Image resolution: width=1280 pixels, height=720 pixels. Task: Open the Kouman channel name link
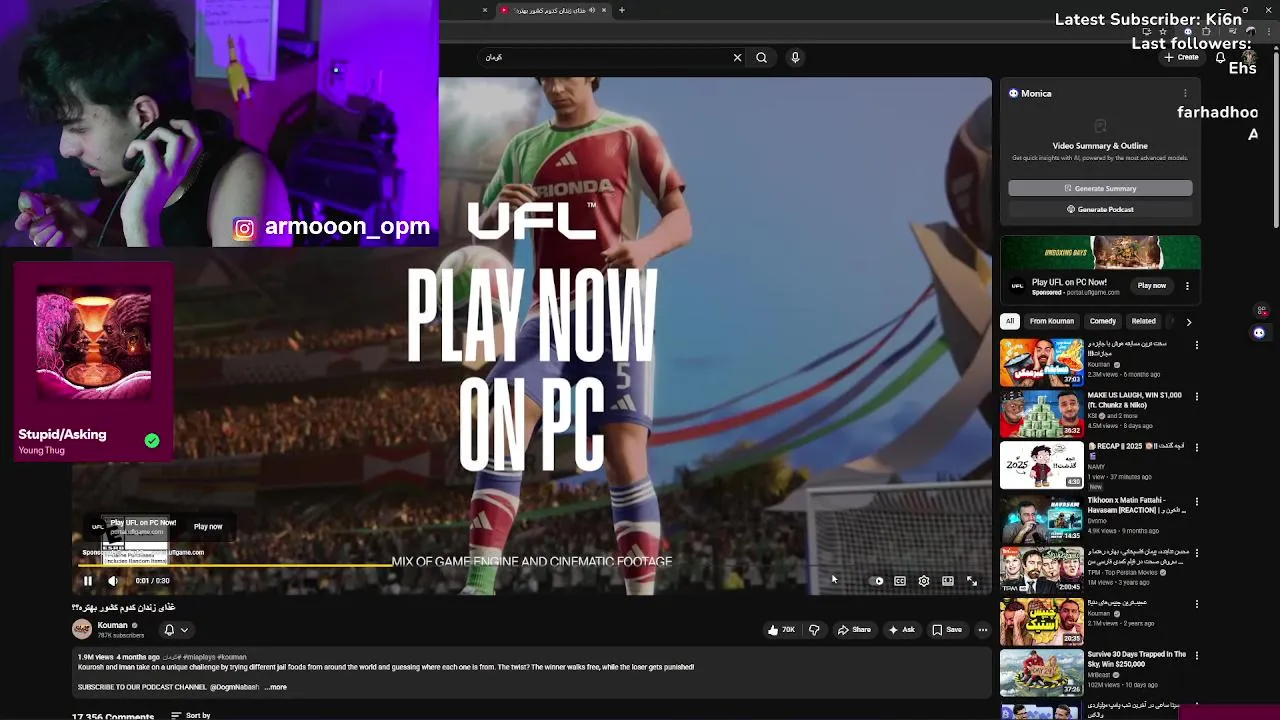click(112, 625)
